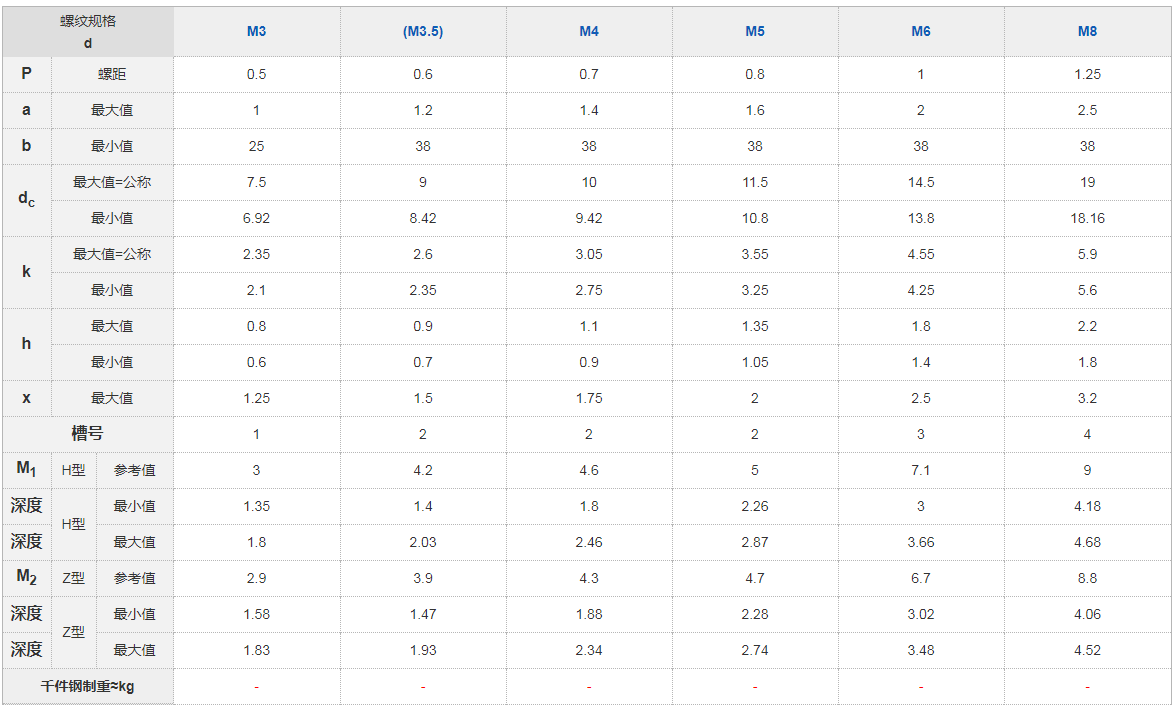This screenshot has height=705, width=1175.
Task: Click the M2 row label
Action: 26,577
